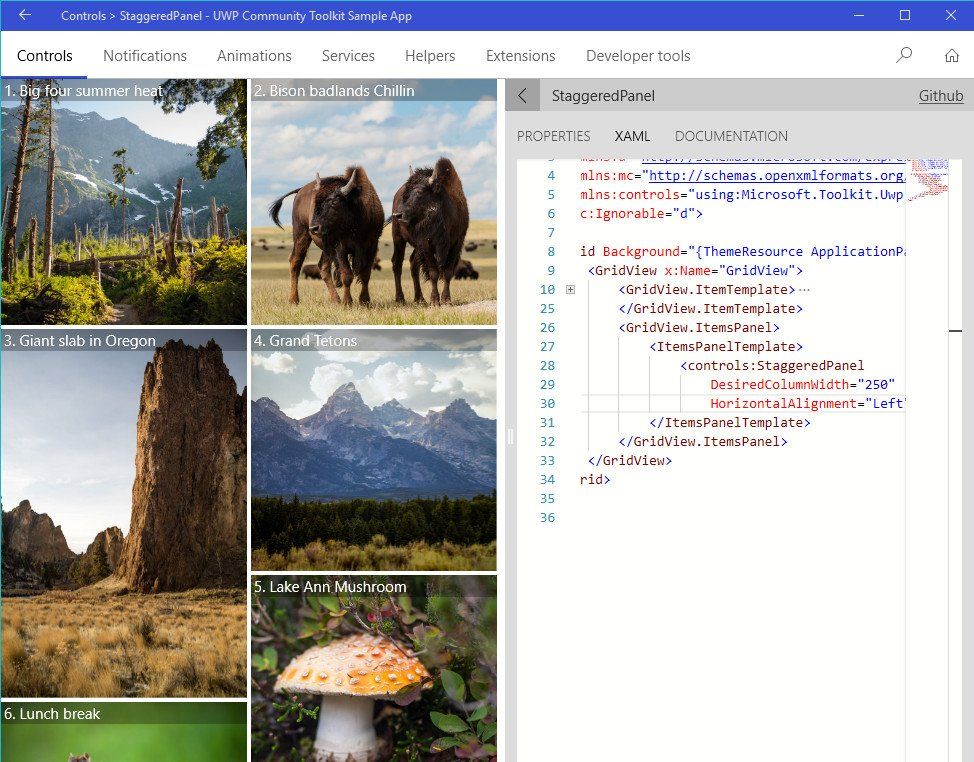Select the Grand Tetons picture
This screenshot has width=974, height=762.
click(373, 450)
